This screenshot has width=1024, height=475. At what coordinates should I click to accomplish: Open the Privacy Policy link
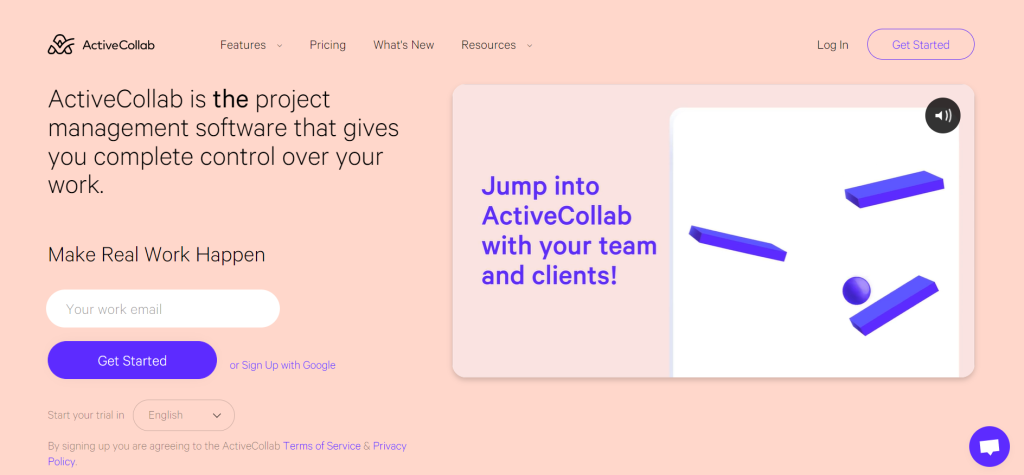227,454
